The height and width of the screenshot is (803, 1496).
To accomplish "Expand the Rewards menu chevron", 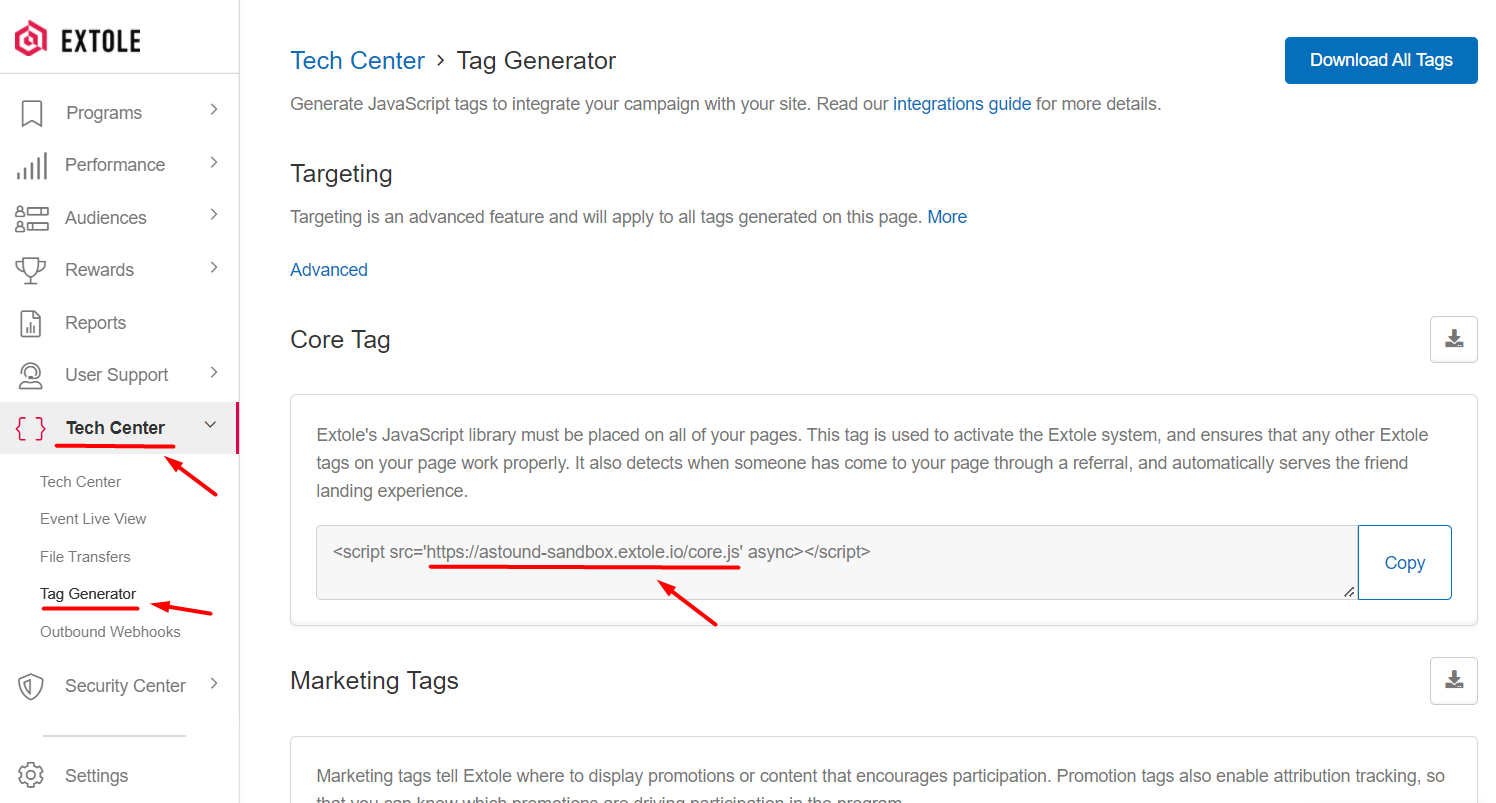I will pyautogui.click(x=213, y=267).
